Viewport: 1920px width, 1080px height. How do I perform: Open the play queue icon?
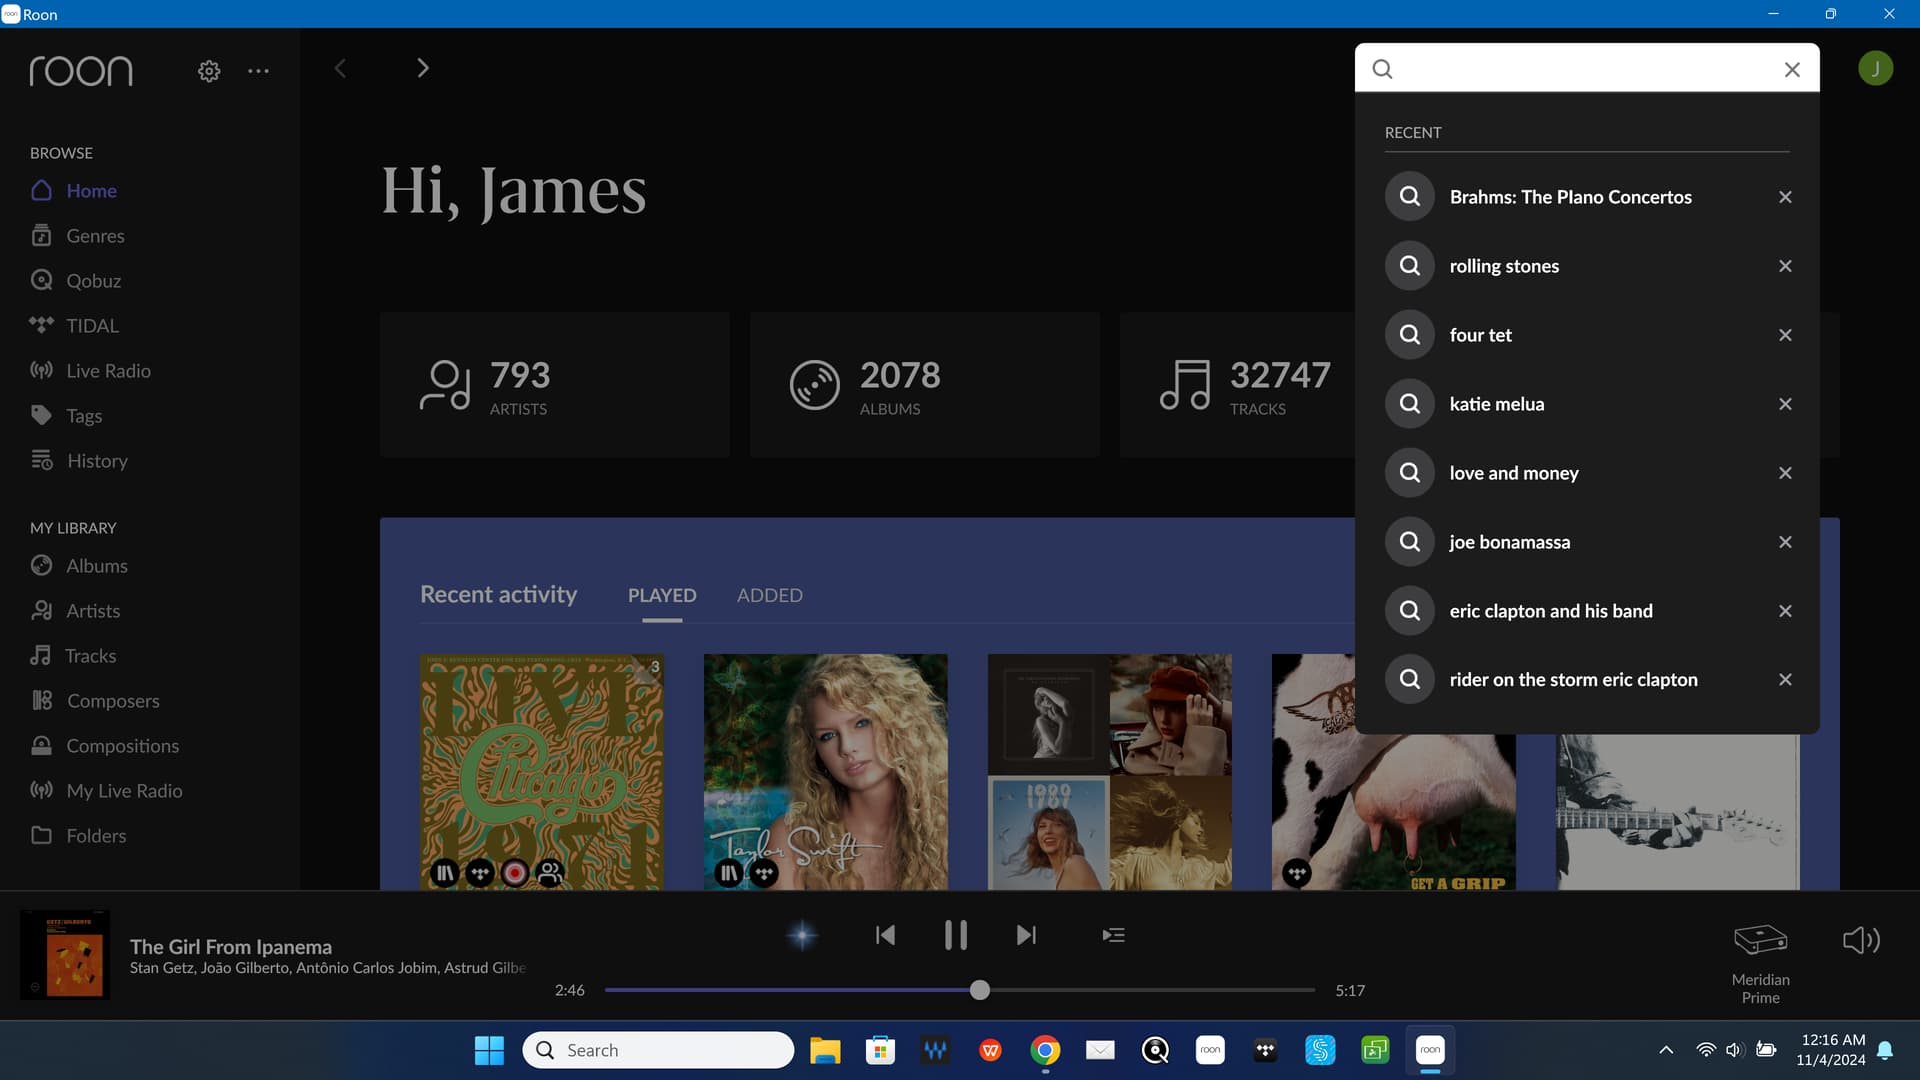click(x=1113, y=935)
